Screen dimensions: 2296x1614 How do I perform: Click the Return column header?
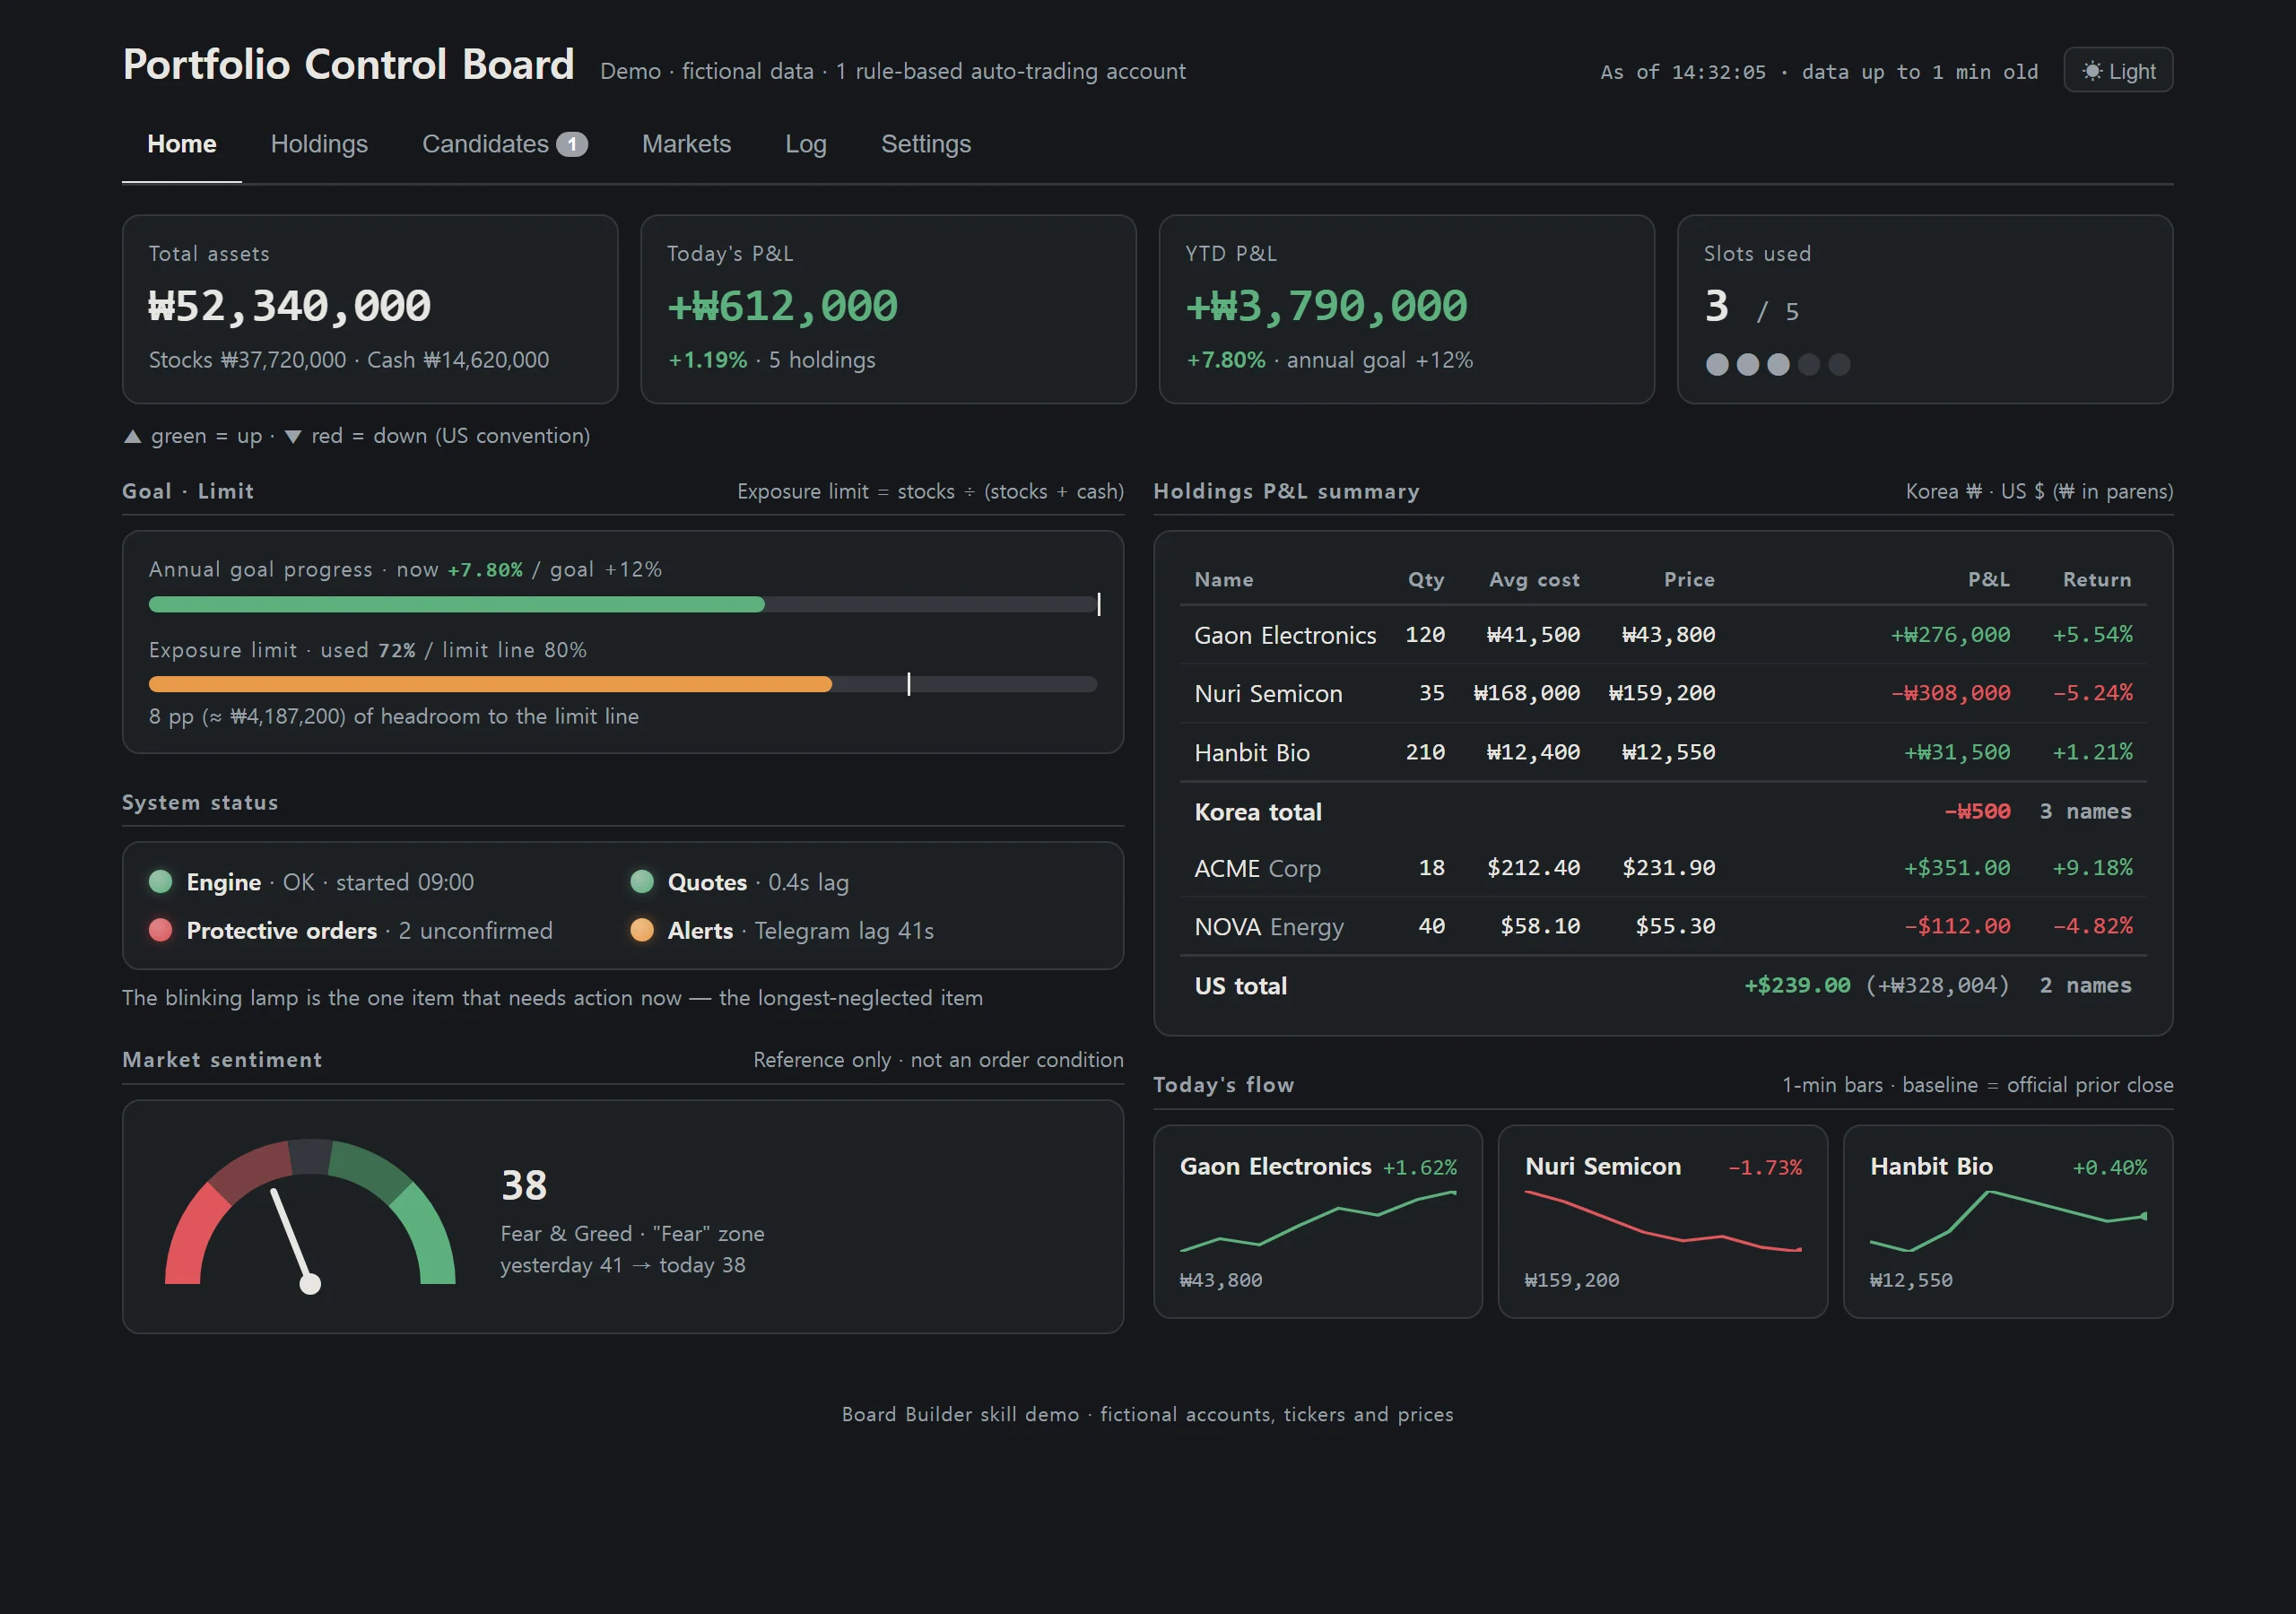pos(2096,579)
